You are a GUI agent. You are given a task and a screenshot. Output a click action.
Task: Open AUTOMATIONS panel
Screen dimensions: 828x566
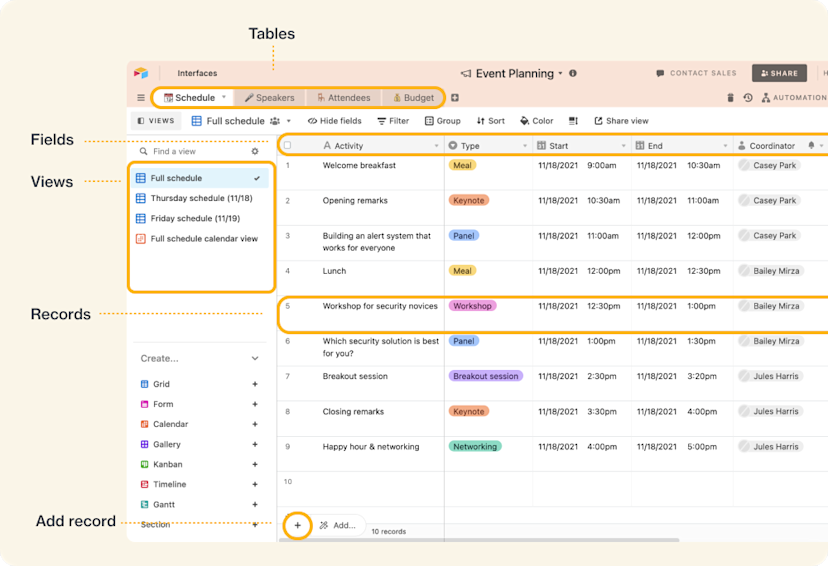coord(794,98)
